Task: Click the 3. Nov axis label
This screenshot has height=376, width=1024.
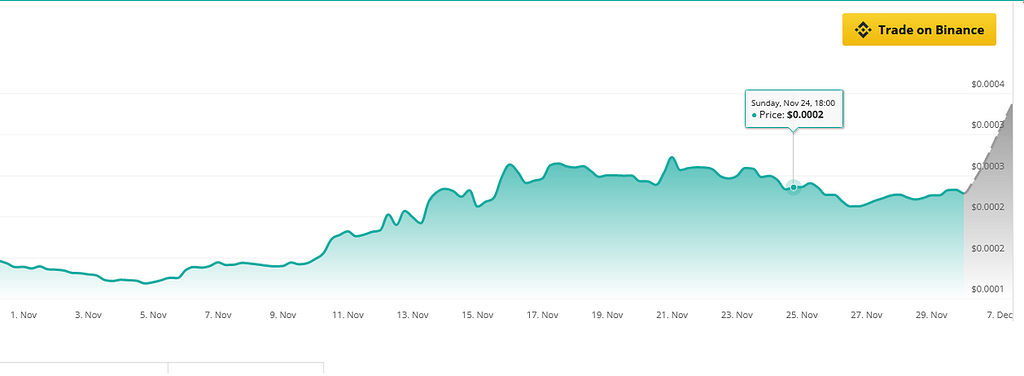Action: click(x=88, y=315)
